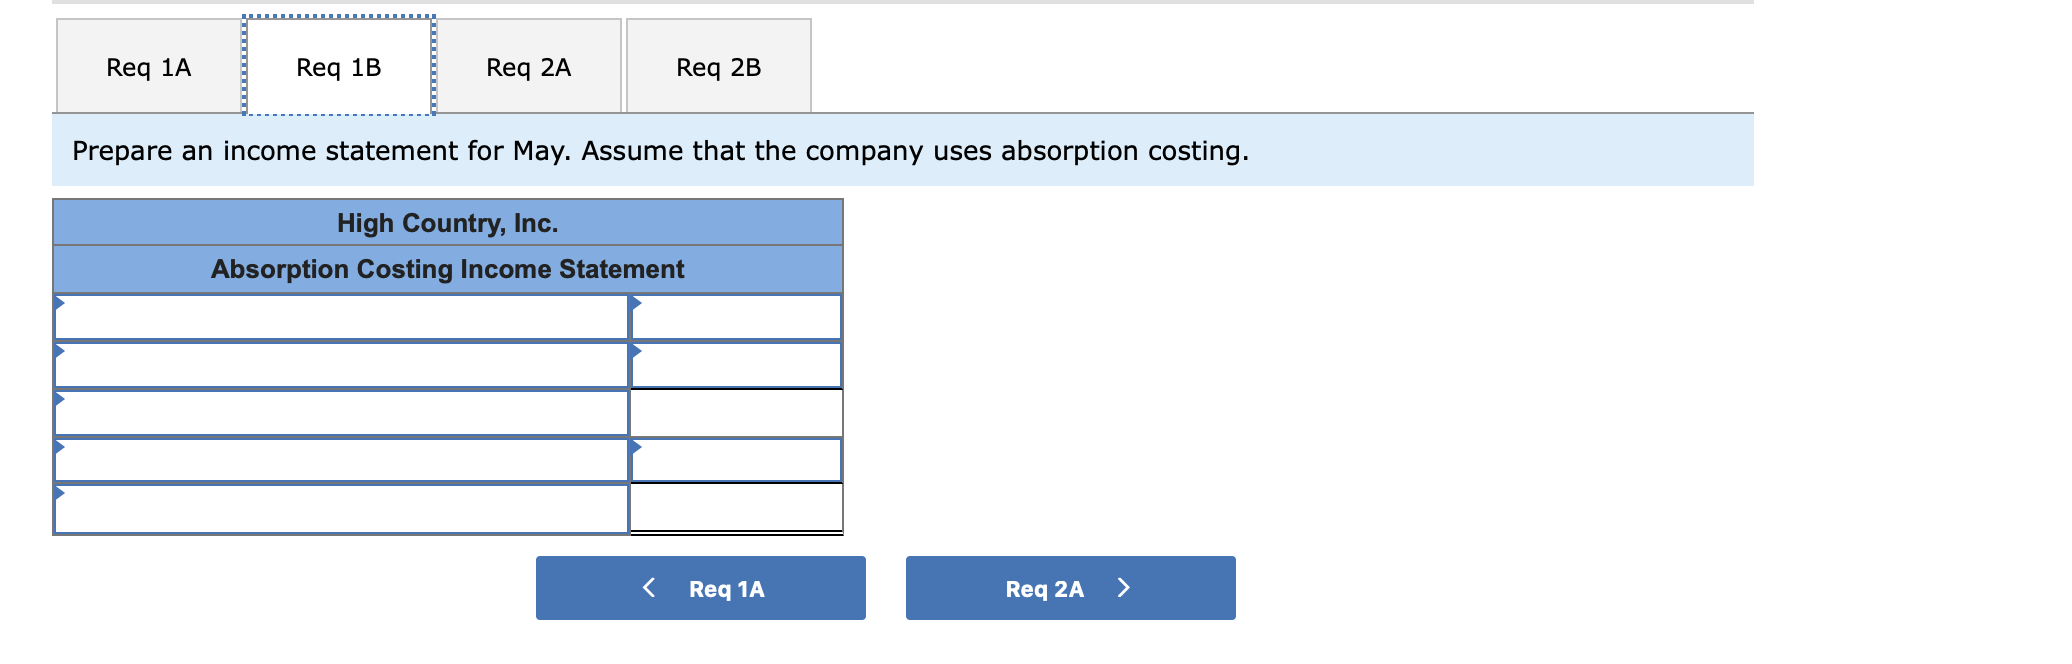The width and height of the screenshot is (2072, 664).
Task: Switch to the Req 1A tab
Action: tap(145, 66)
